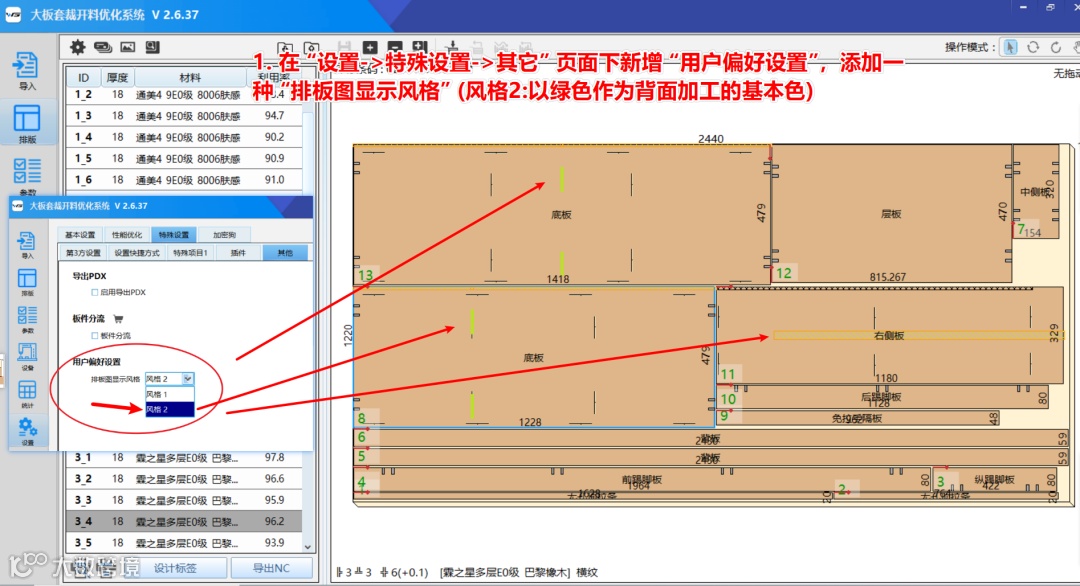Select 统计 in the settings window sidebar
Screen dimensions: 1080x586
coord(27,394)
